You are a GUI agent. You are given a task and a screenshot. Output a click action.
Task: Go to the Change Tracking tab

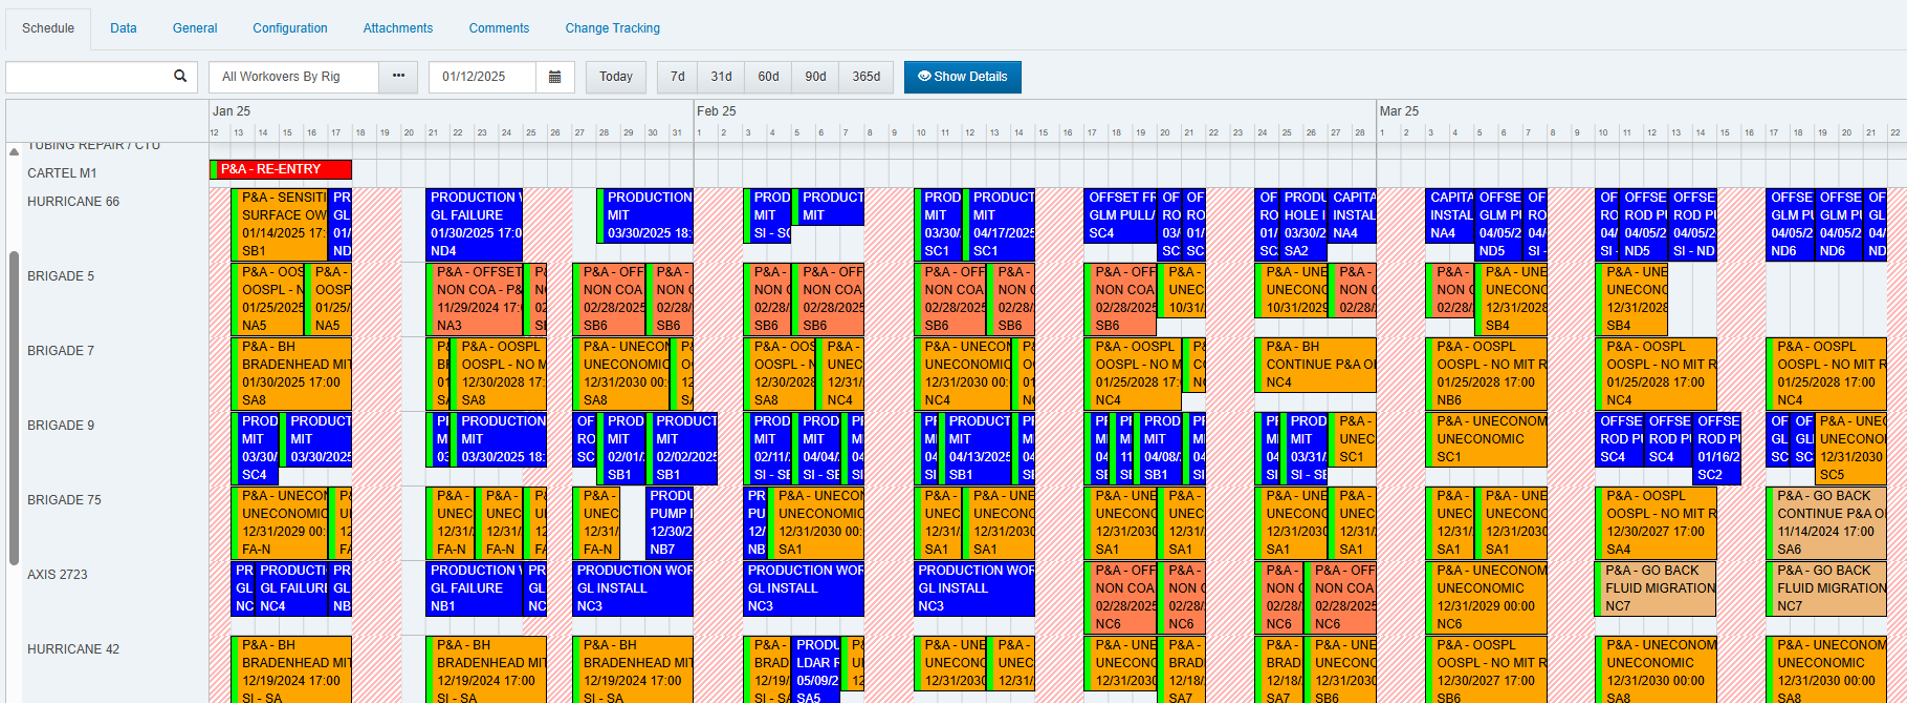[x=612, y=28]
